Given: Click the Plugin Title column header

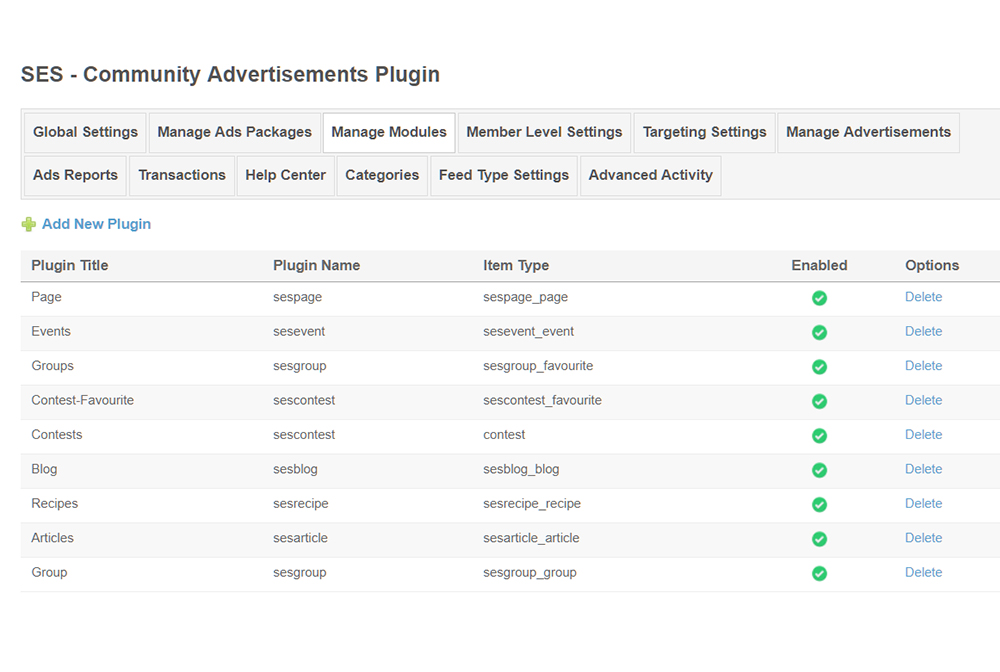Looking at the screenshot, I should [x=70, y=266].
